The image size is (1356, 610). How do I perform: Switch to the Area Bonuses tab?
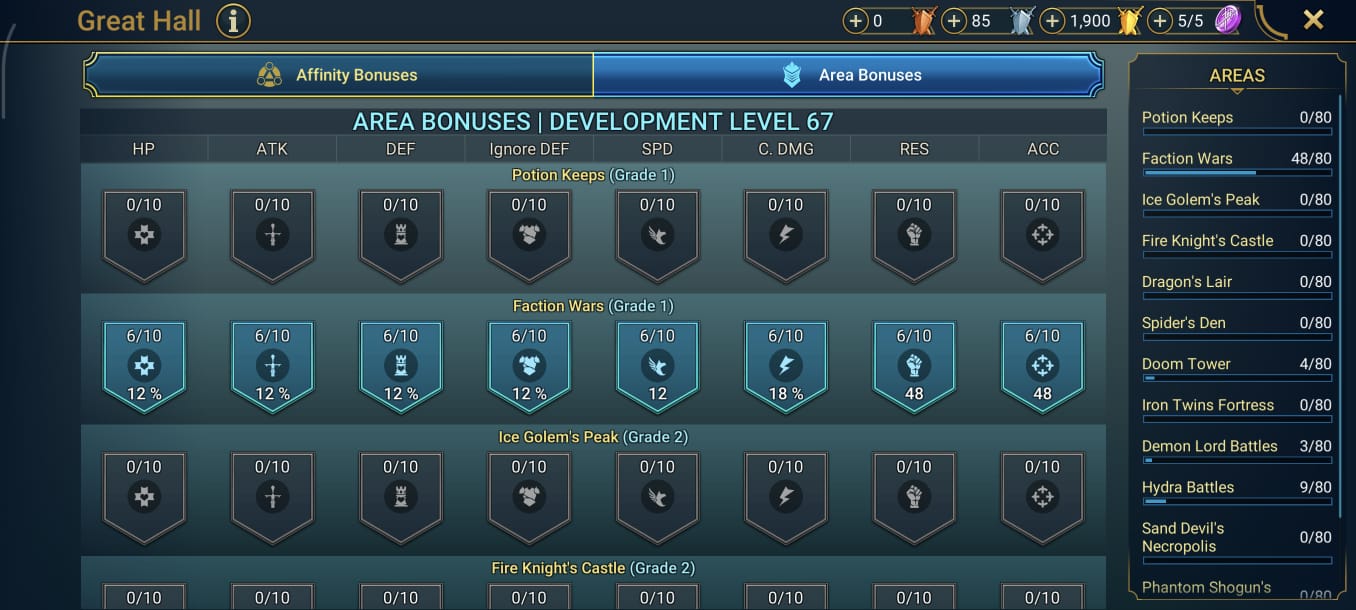(849, 75)
